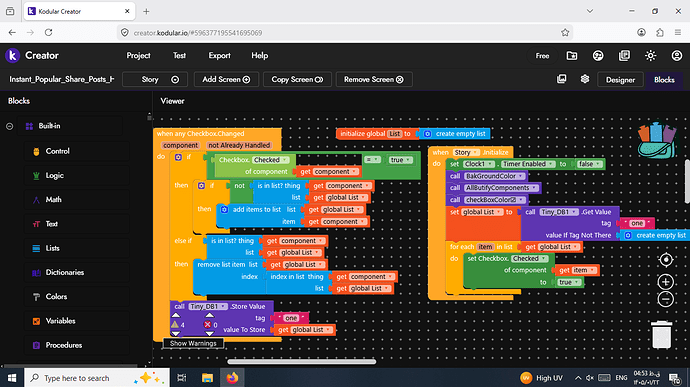Open the projects folder icon
This screenshot has height=387, width=690.
tap(572, 55)
